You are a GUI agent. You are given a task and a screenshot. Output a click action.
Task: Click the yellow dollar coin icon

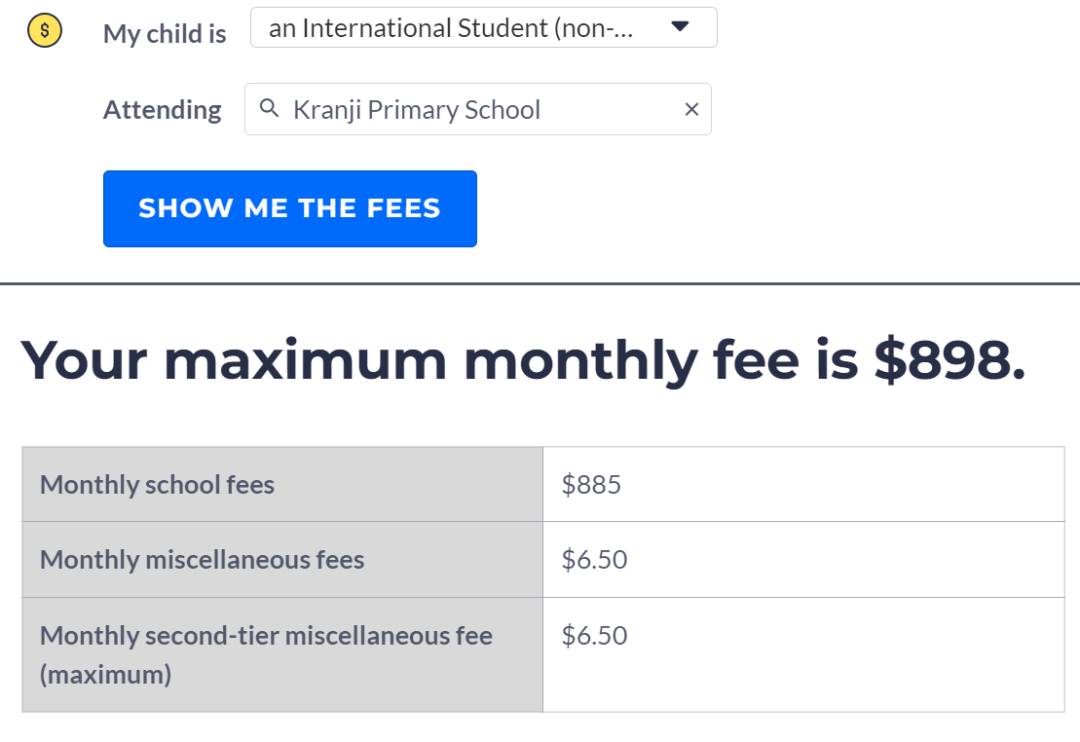point(44,32)
